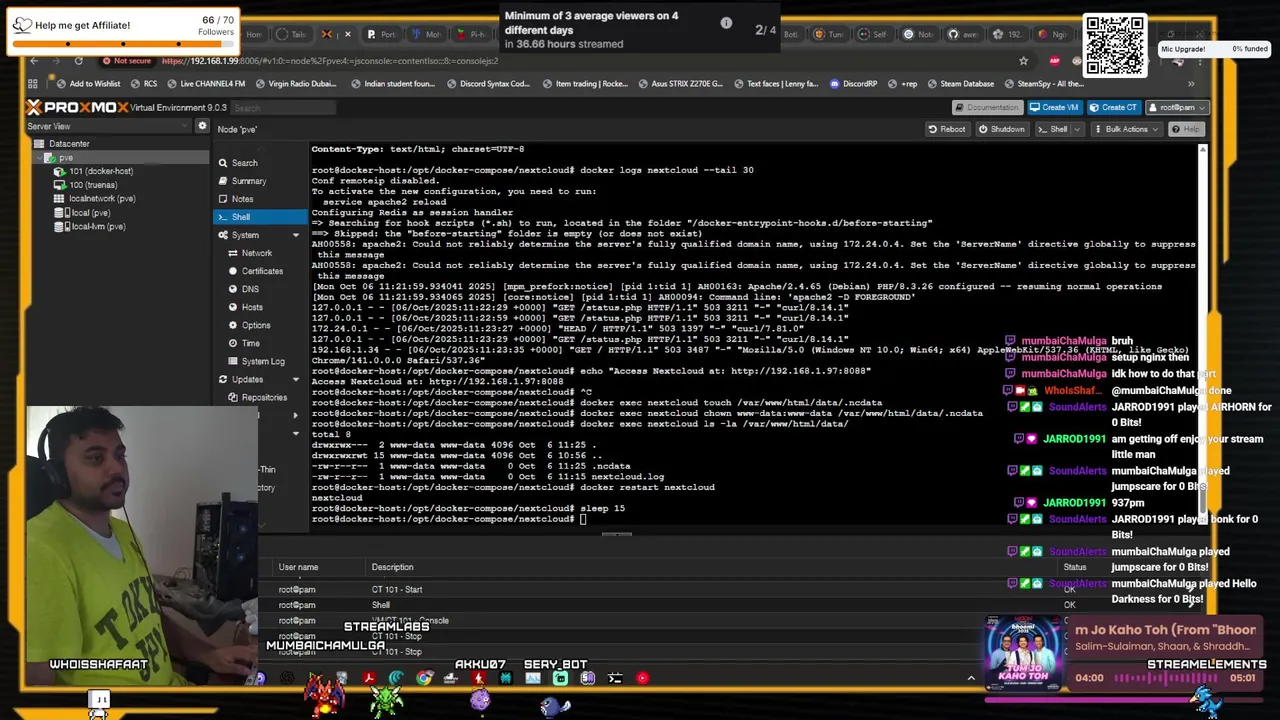The width and height of the screenshot is (1280, 720).
Task: Click the Create VM button
Action: tap(1054, 107)
